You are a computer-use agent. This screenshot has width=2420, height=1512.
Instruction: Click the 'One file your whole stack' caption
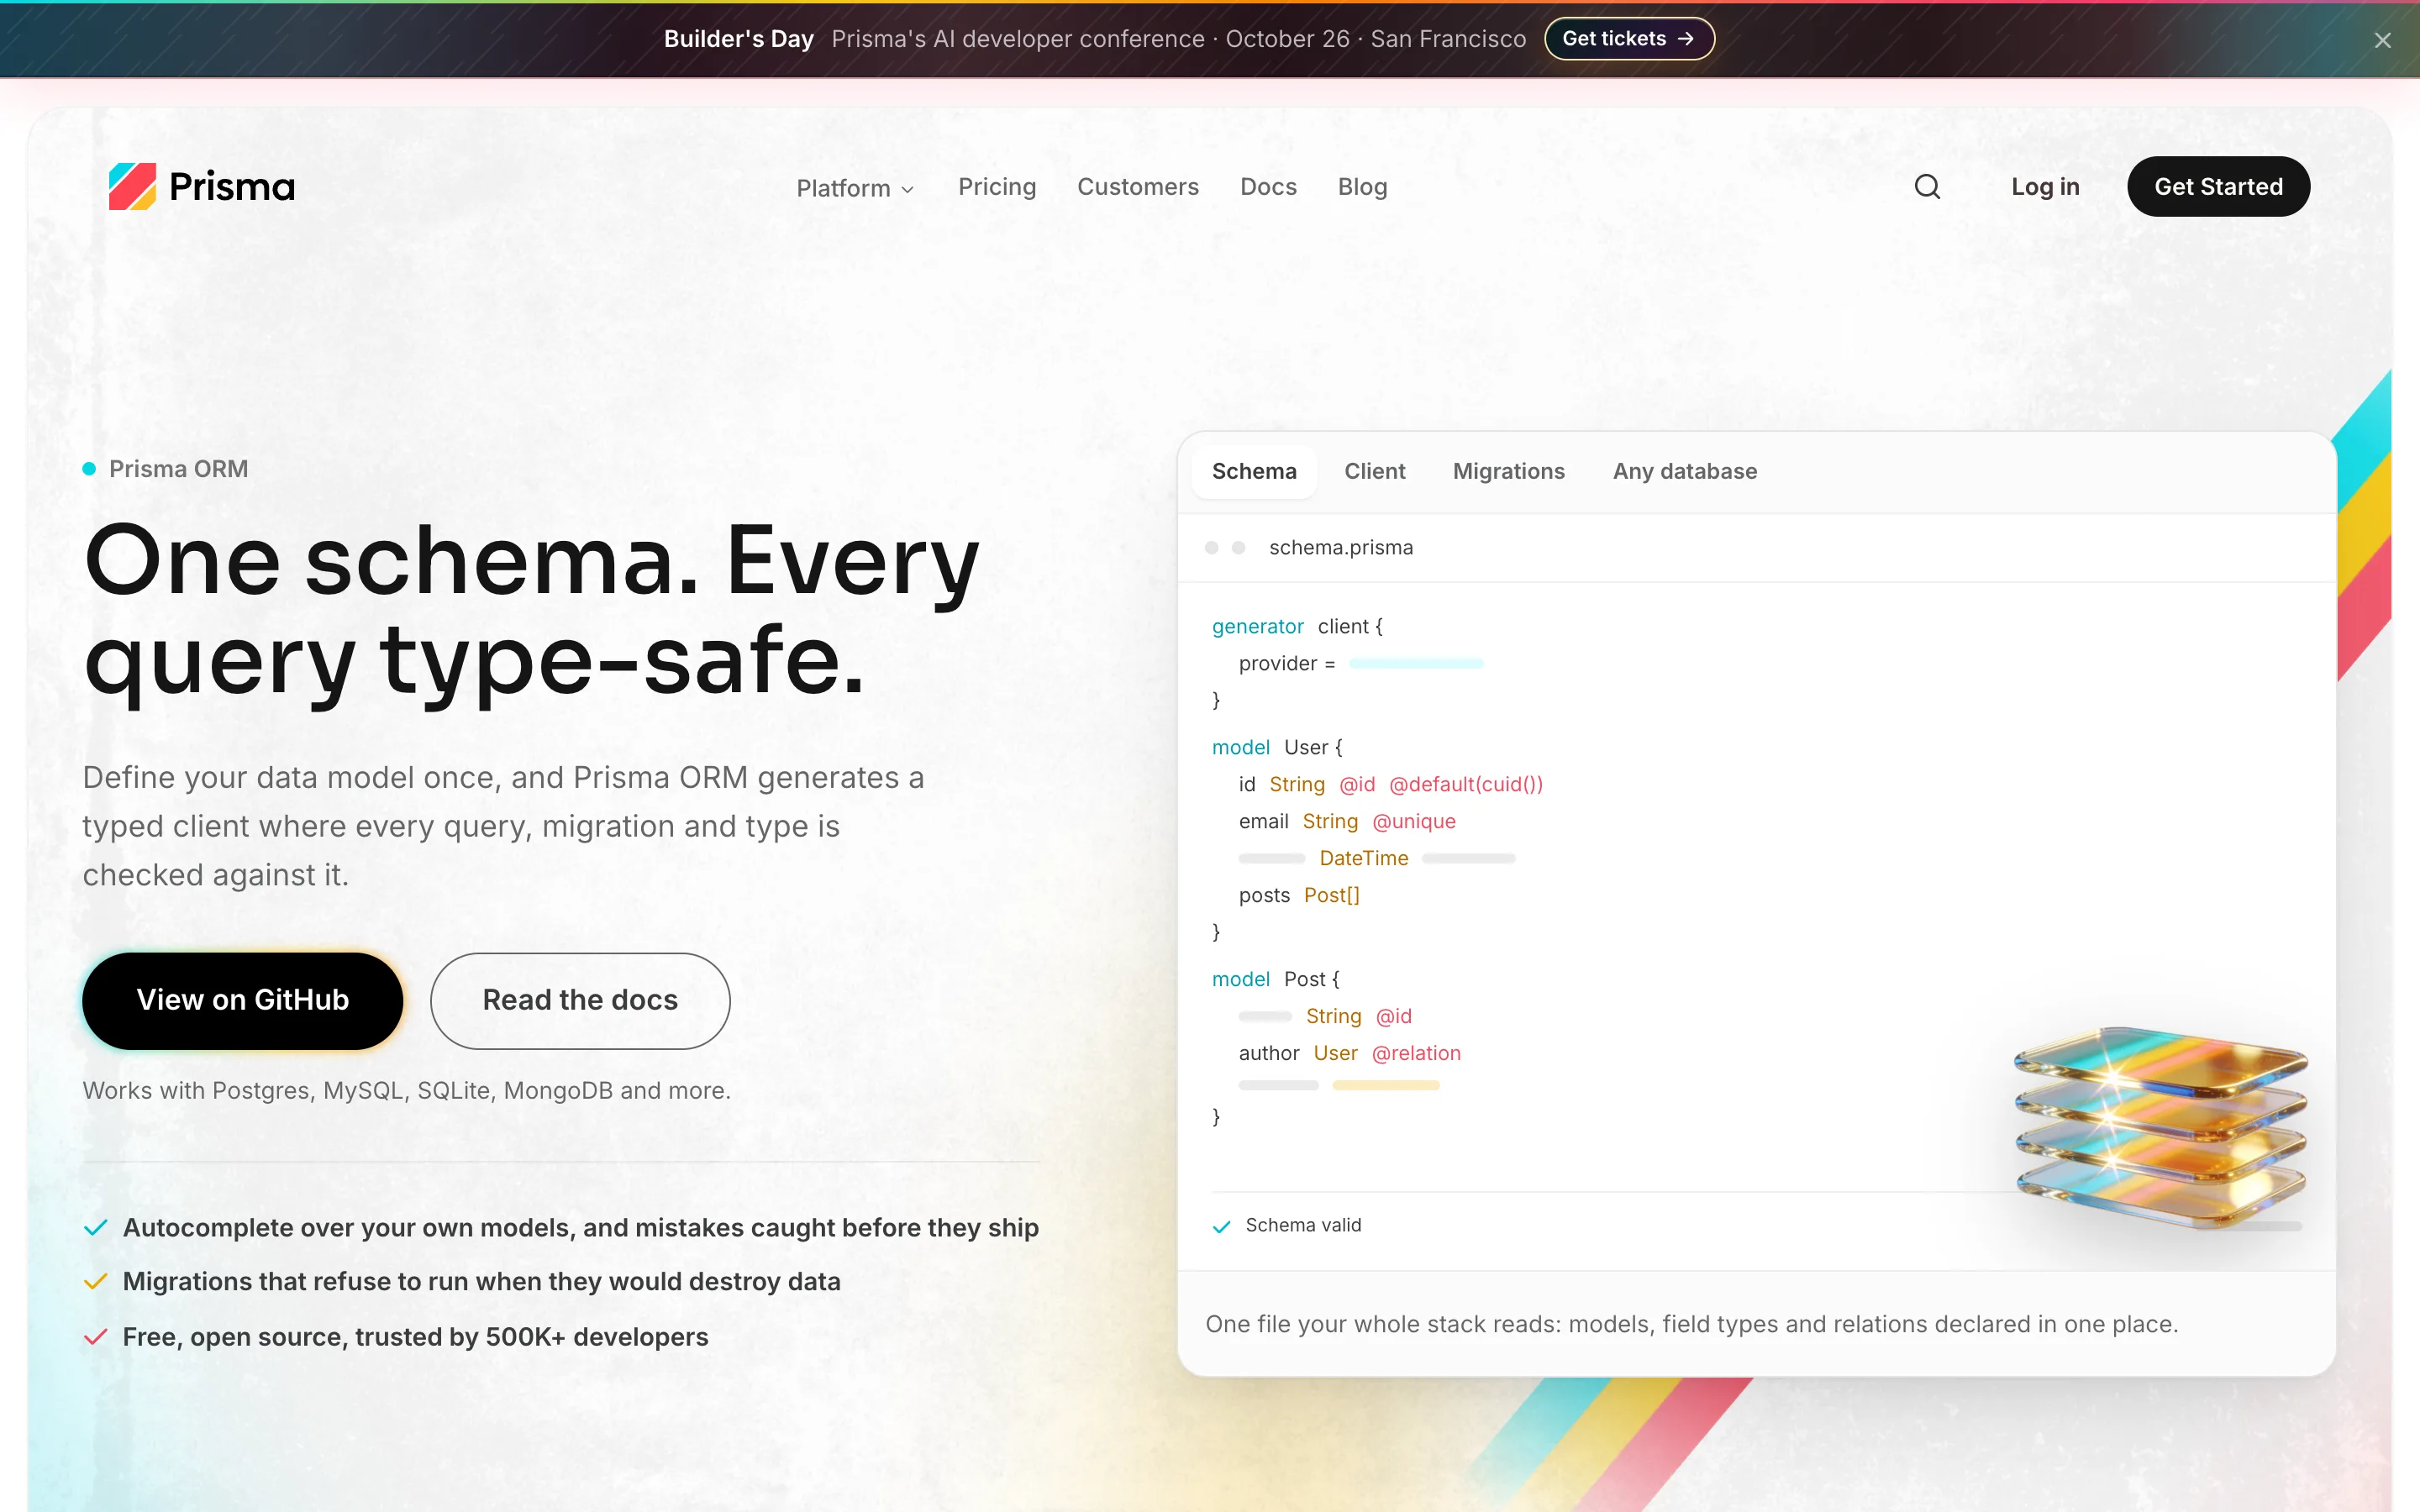tap(1691, 1324)
